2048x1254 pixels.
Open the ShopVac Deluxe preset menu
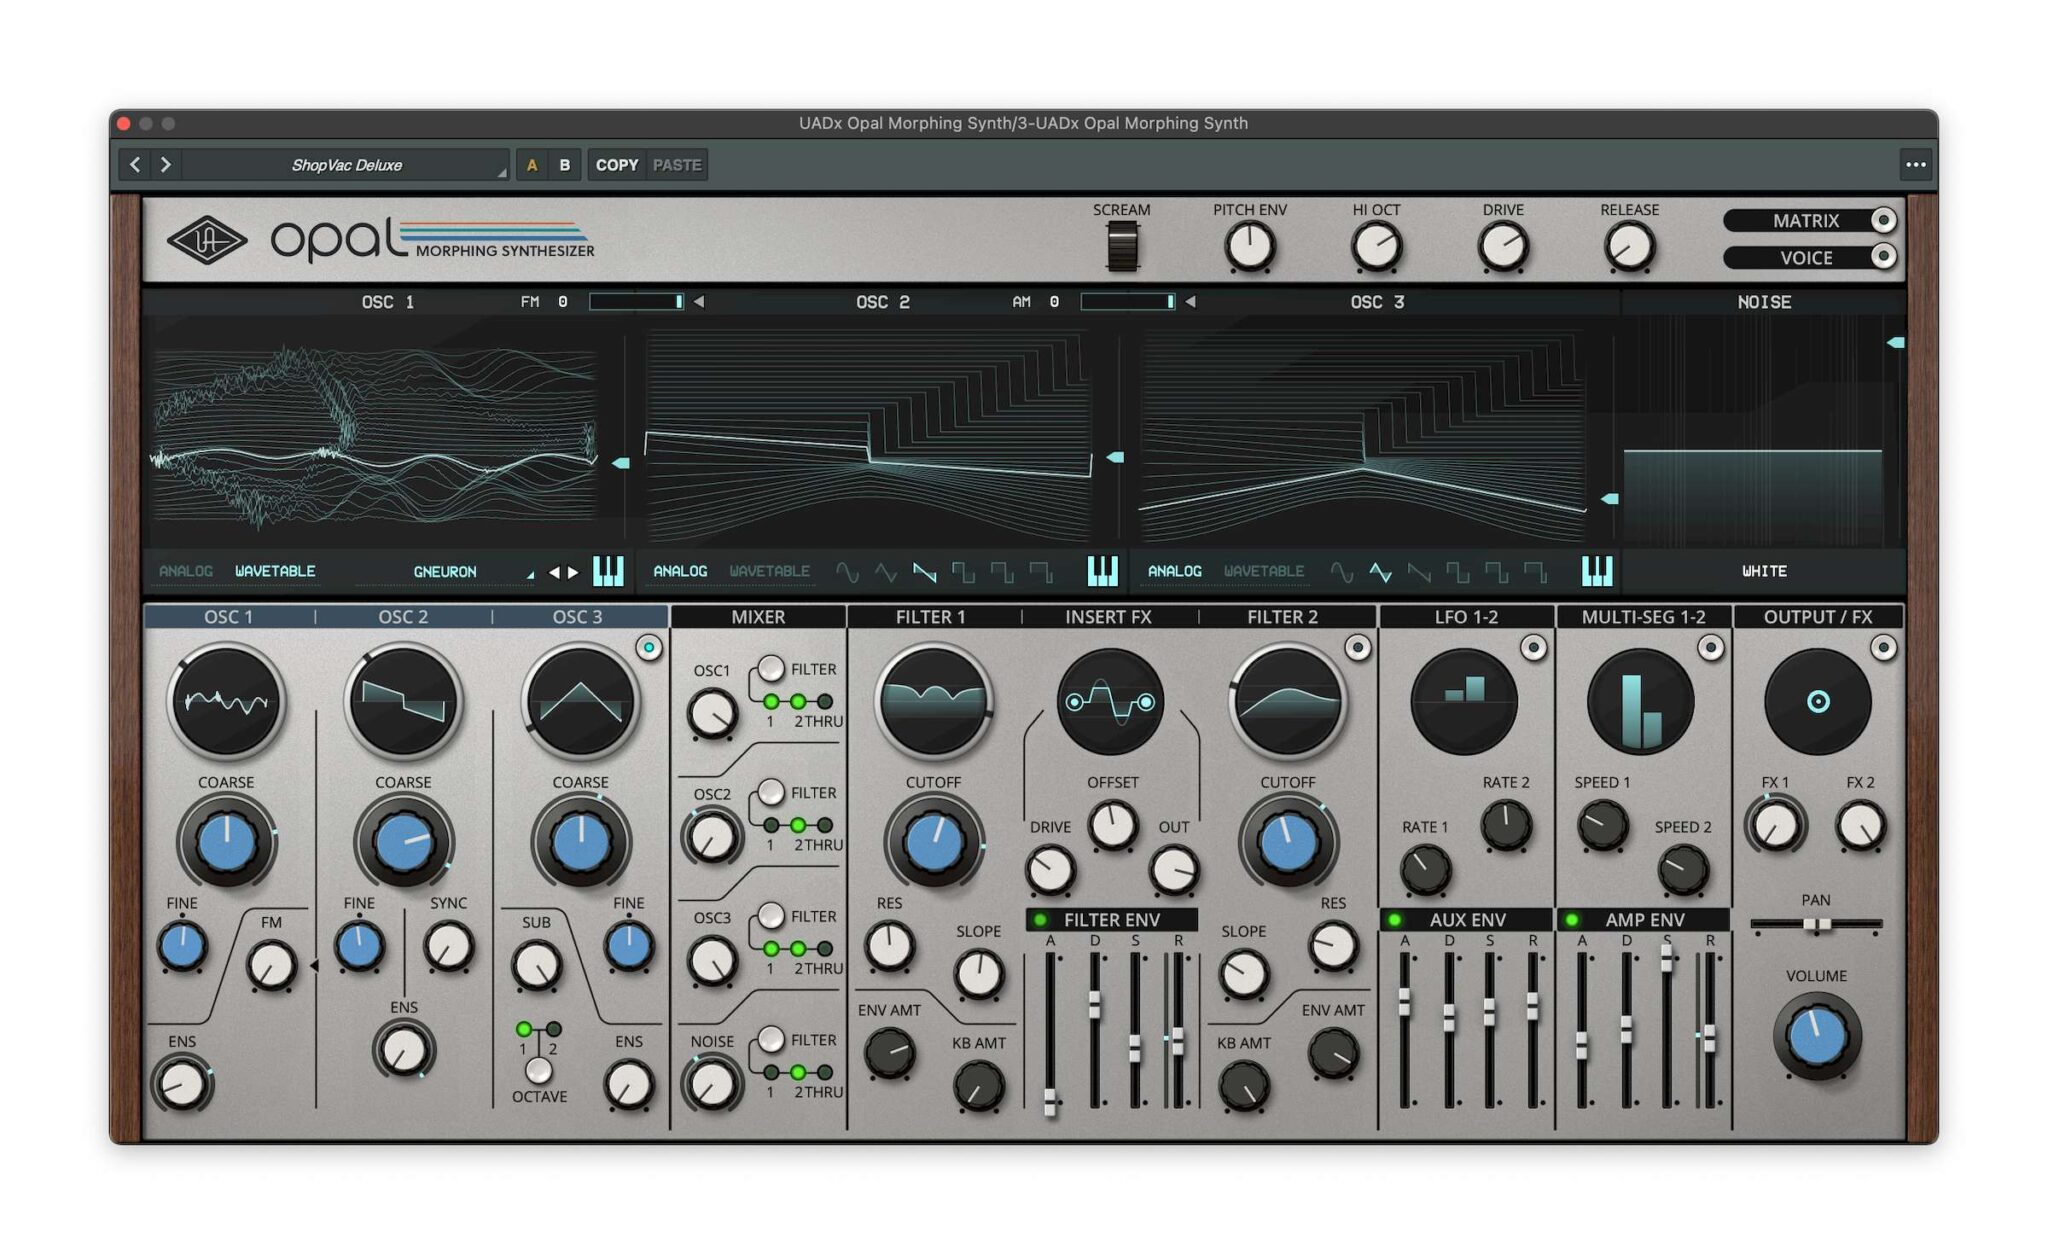pyautogui.click(x=345, y=166)
